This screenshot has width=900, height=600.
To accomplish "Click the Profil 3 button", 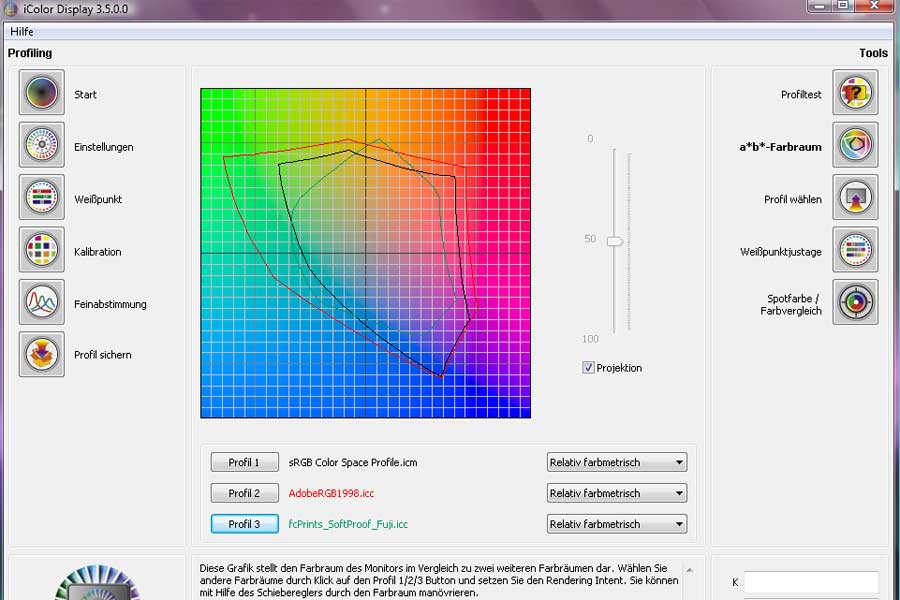I will click(x=245, y=524).
